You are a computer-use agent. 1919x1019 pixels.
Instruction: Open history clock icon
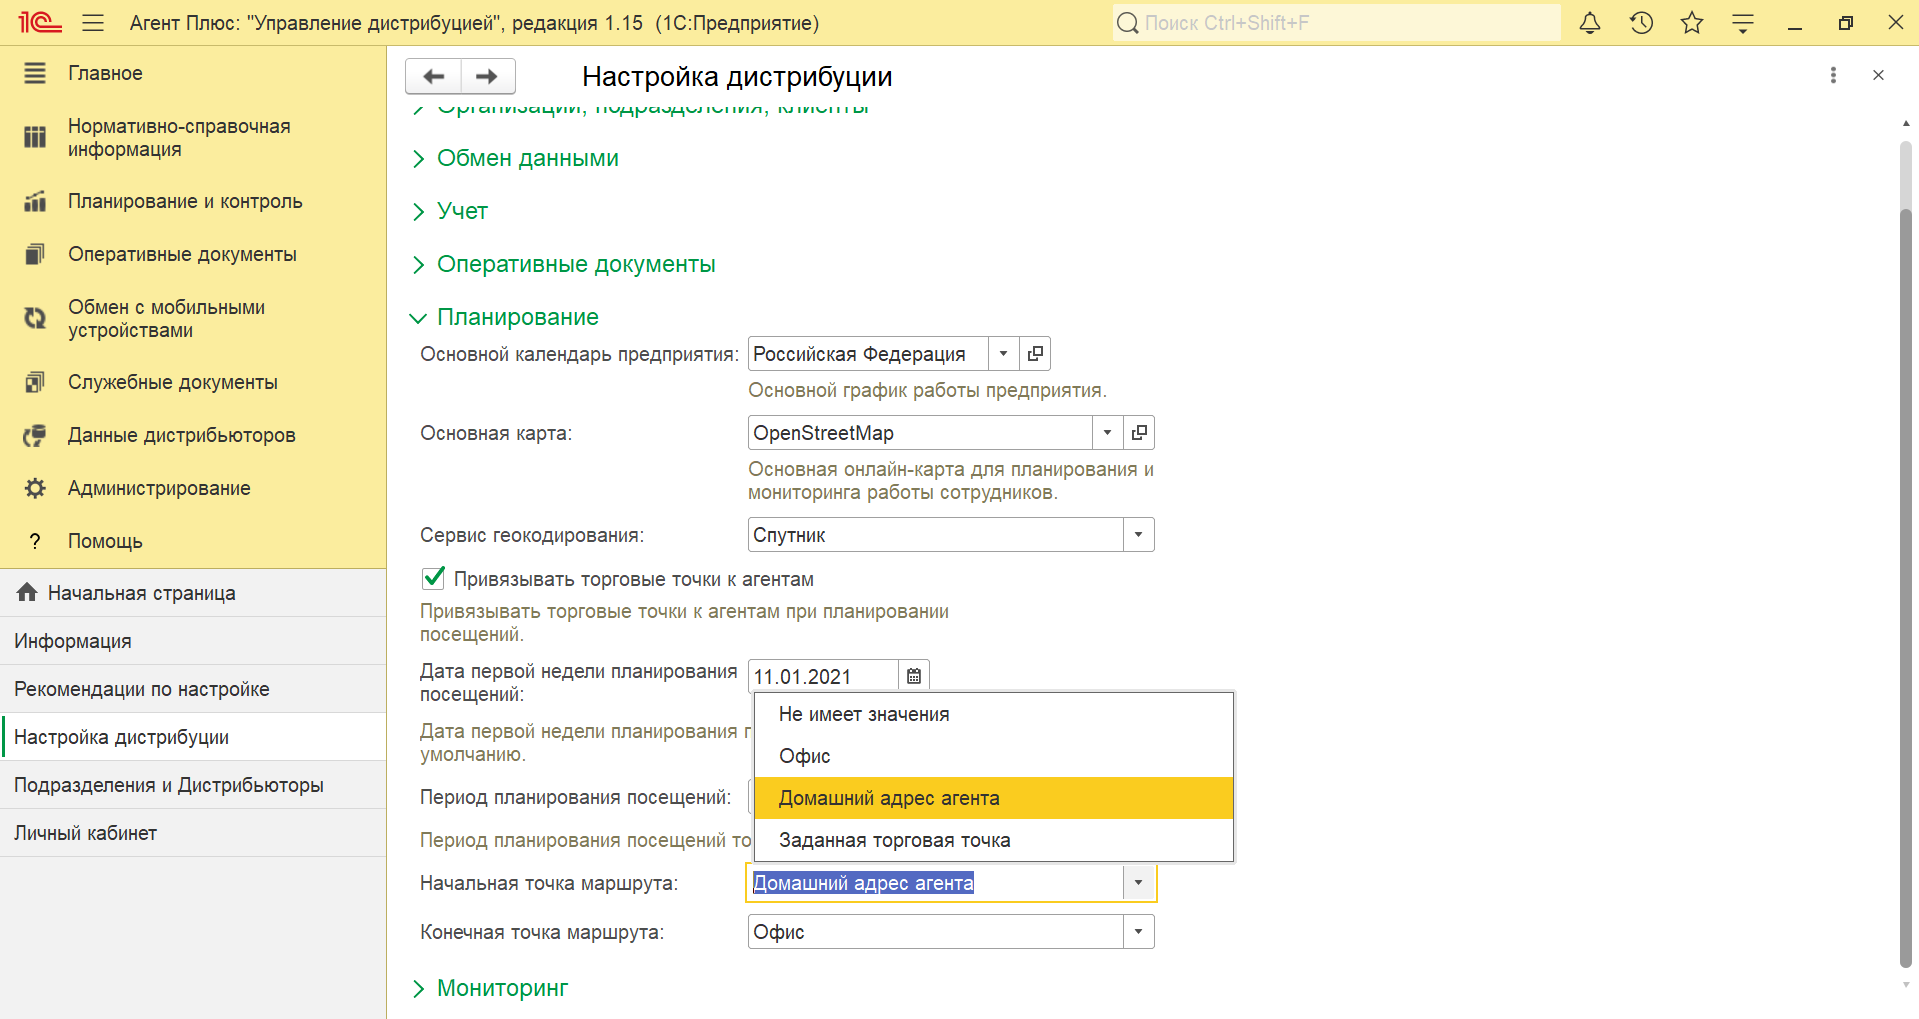1641,22
